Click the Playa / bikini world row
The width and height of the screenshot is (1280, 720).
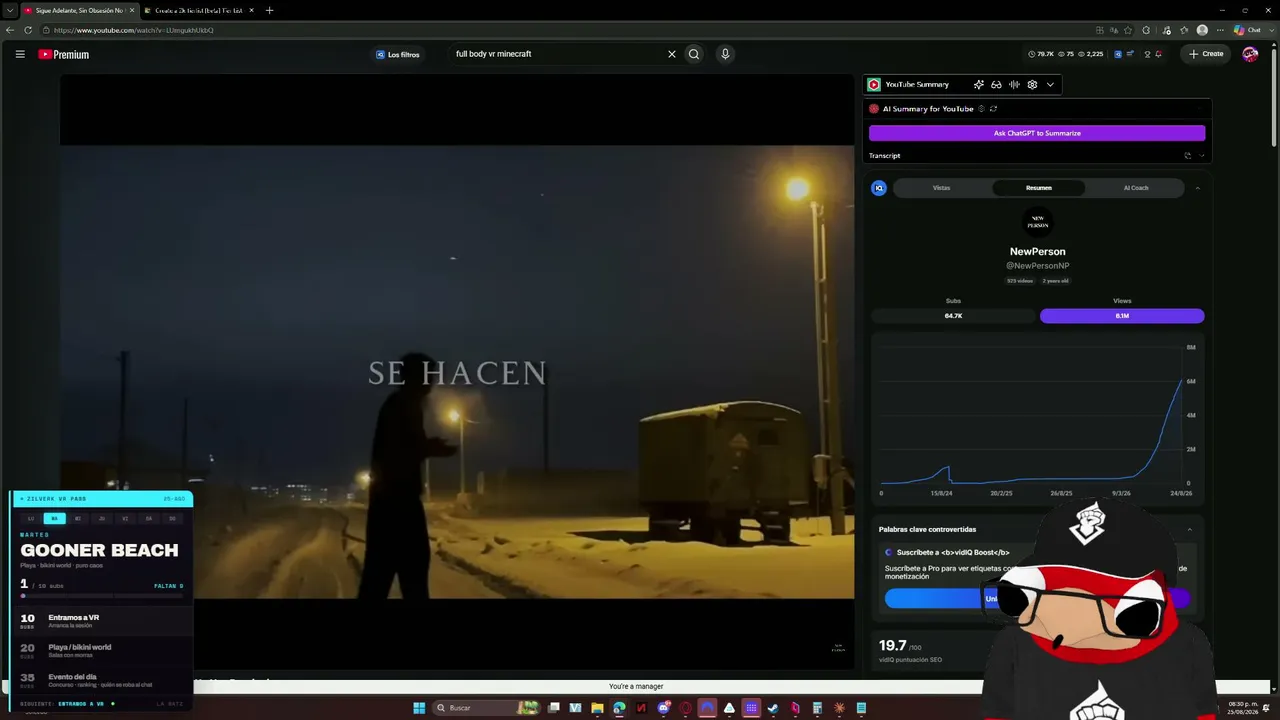[x=102, y=650]
